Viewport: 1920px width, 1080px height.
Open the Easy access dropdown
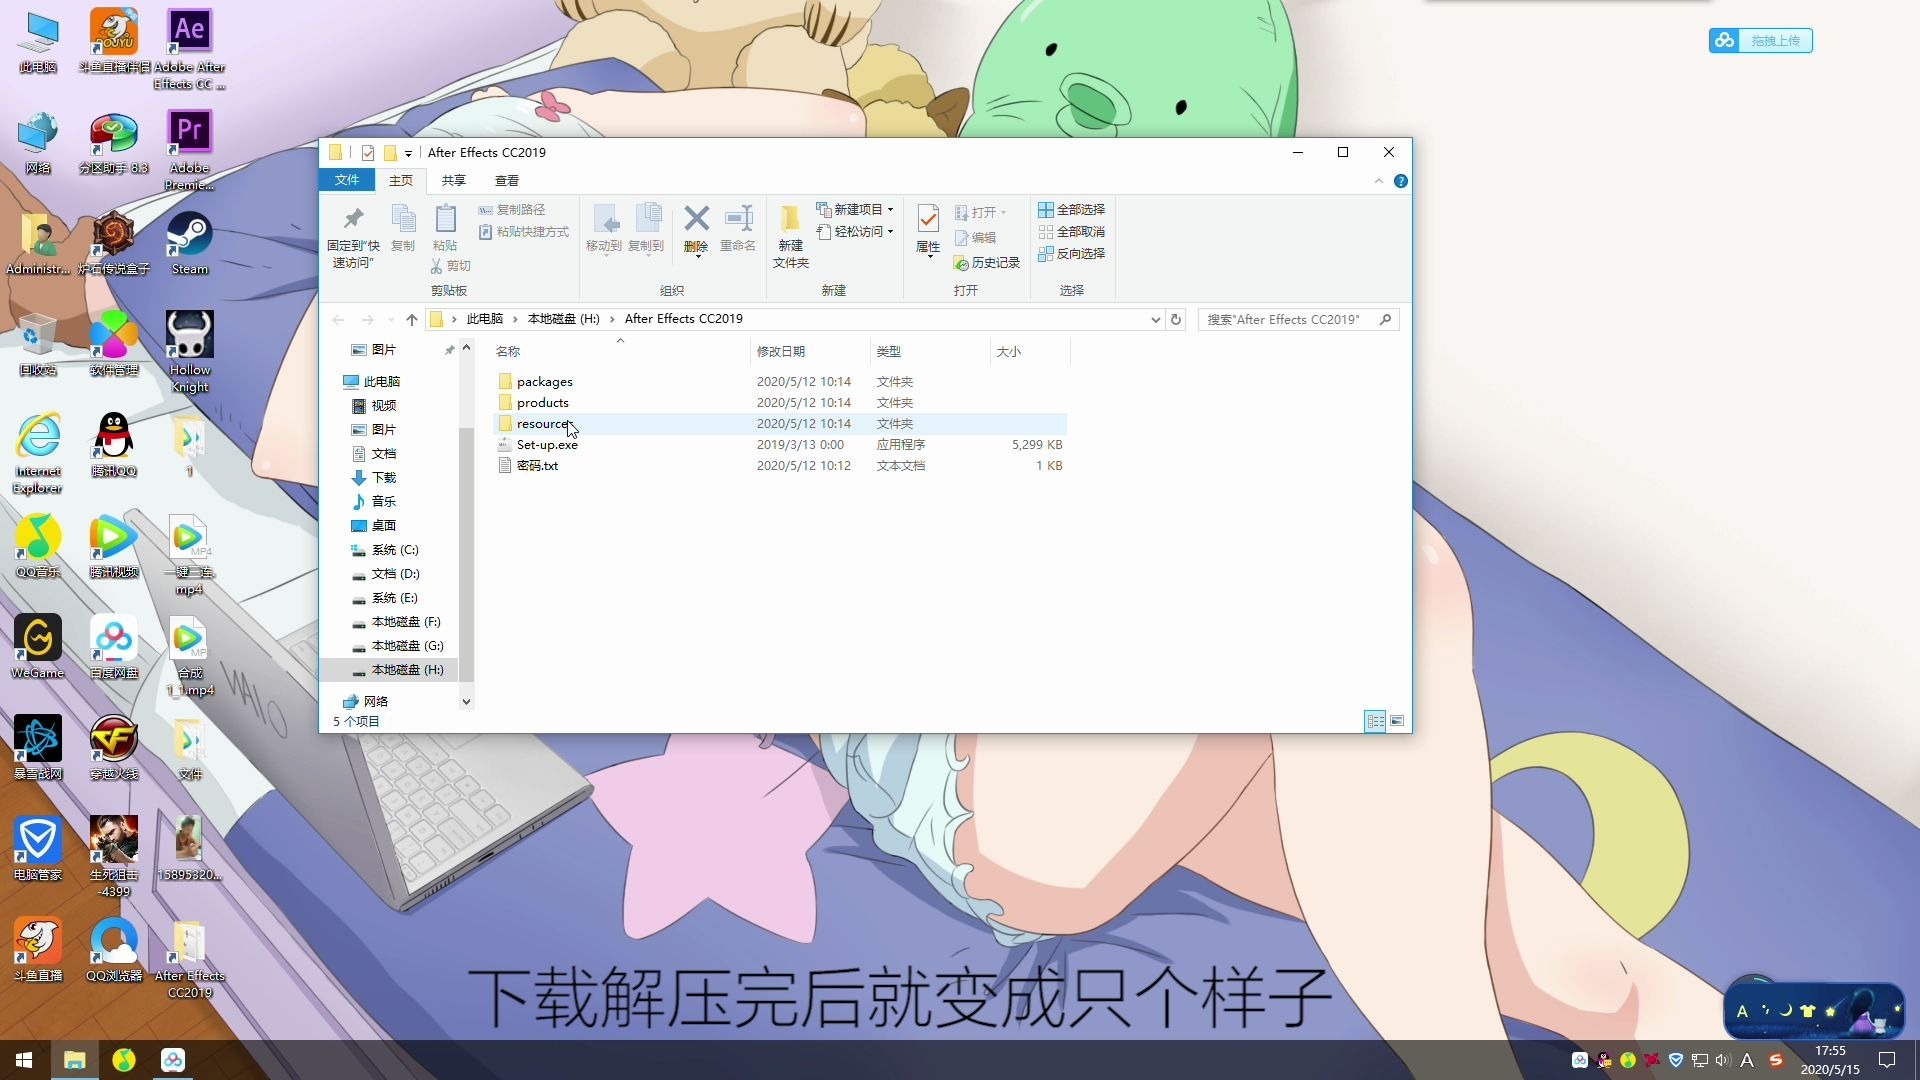[x=855, y=232]
